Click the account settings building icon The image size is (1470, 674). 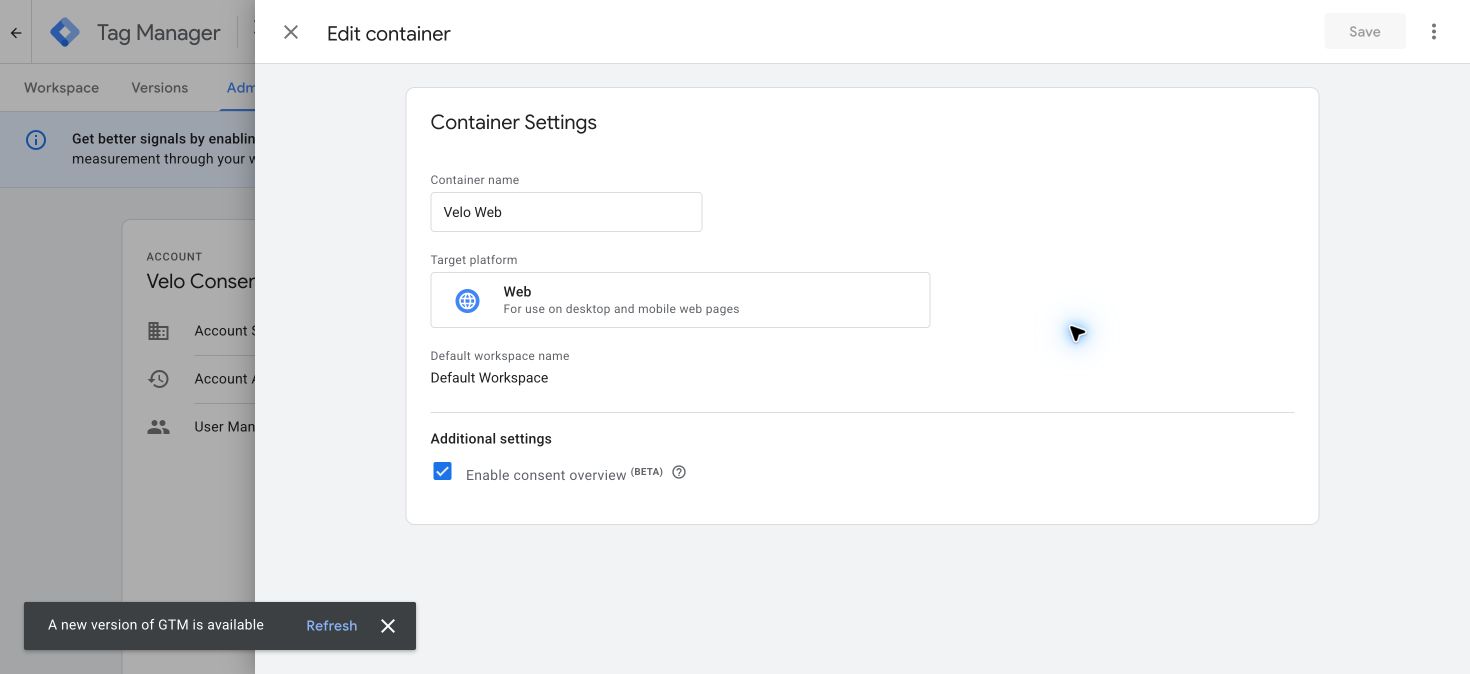pyautogui.click(x=158, y=331)
